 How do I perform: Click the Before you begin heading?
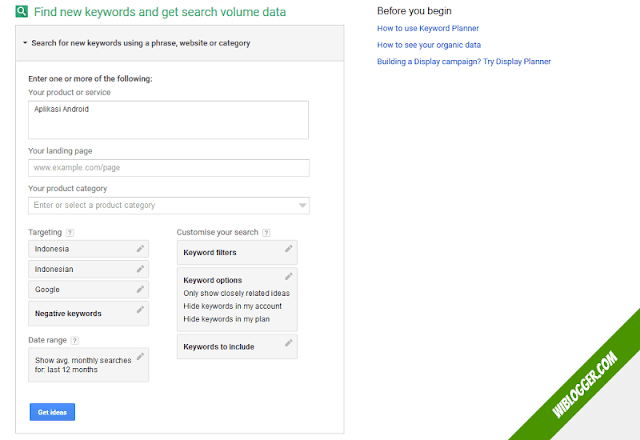[414, 11]
